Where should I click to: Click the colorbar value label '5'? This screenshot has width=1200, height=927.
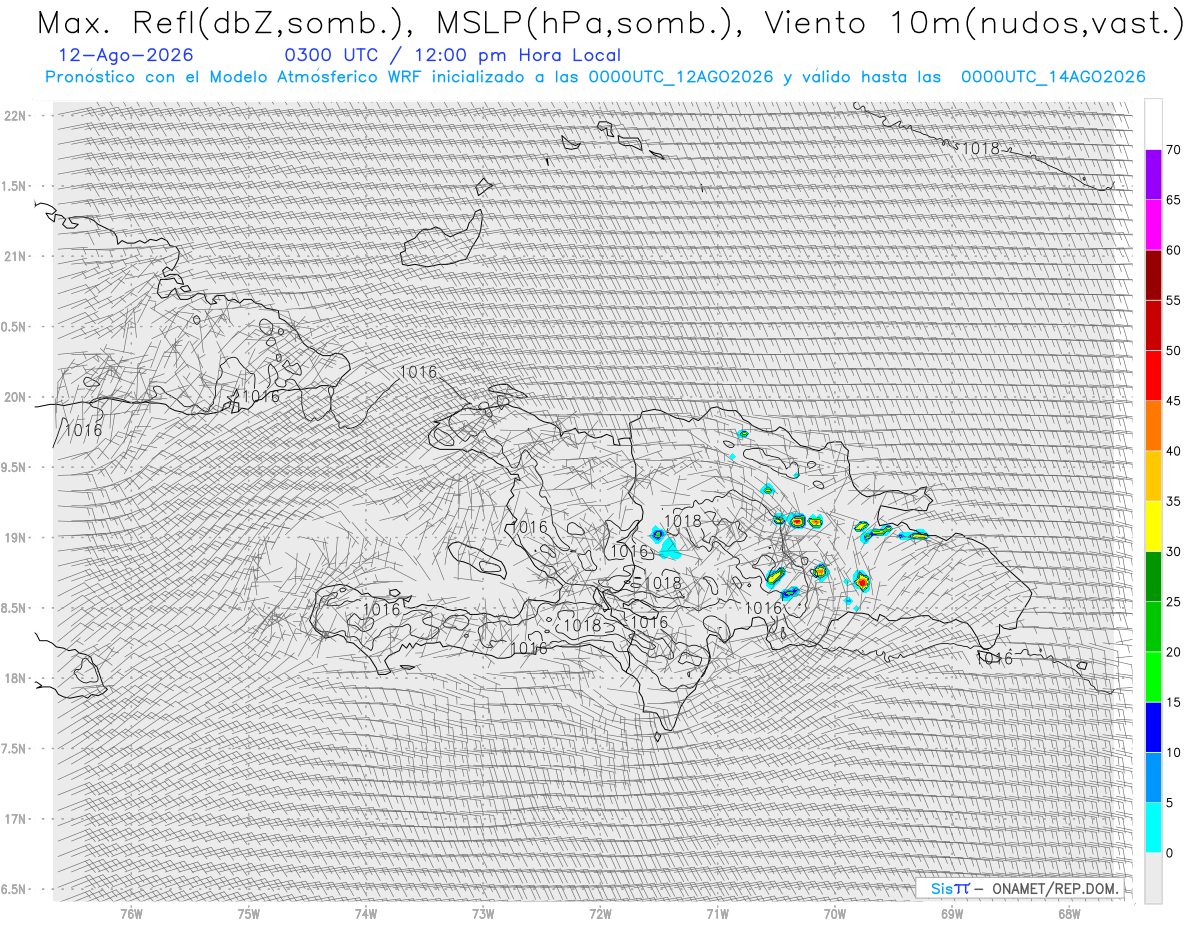click(x=1169, y=802)
